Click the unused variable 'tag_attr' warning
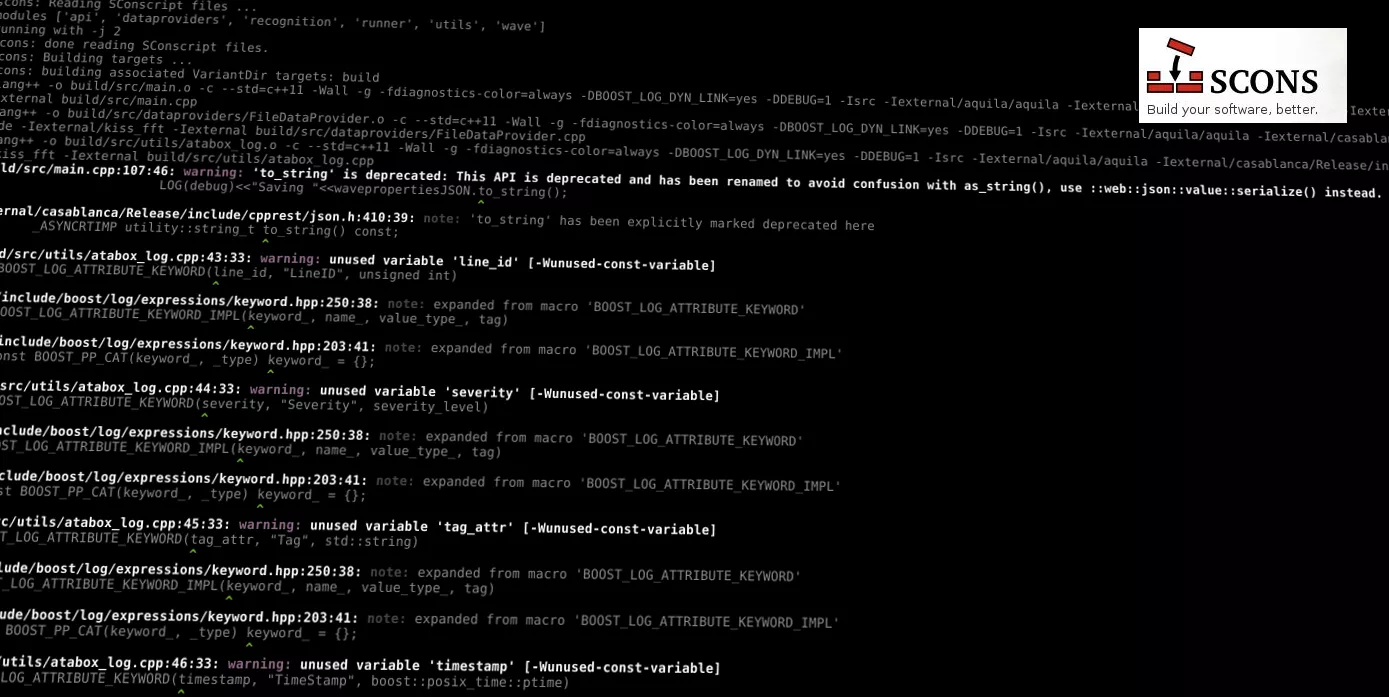 (412, 526)
